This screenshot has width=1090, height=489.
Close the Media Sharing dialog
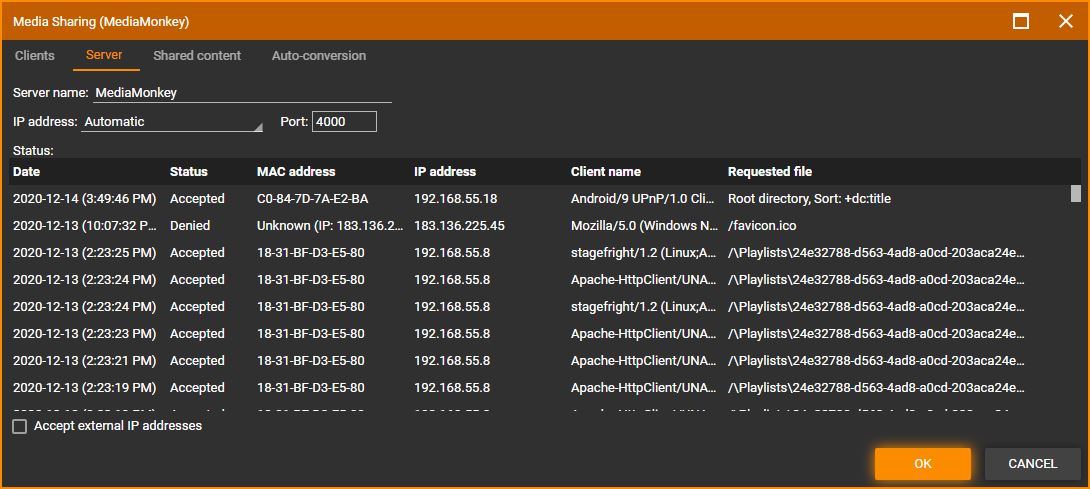(1065, 22)
